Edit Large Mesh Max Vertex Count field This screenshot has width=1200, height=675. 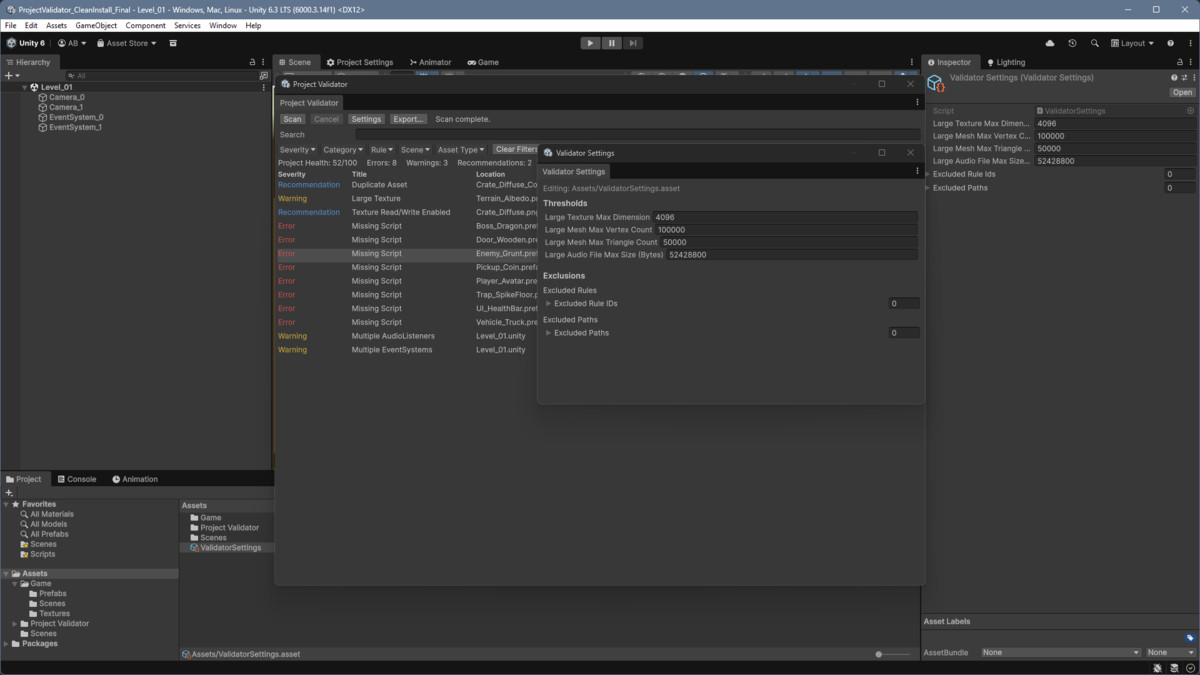(x=786, y=230)
